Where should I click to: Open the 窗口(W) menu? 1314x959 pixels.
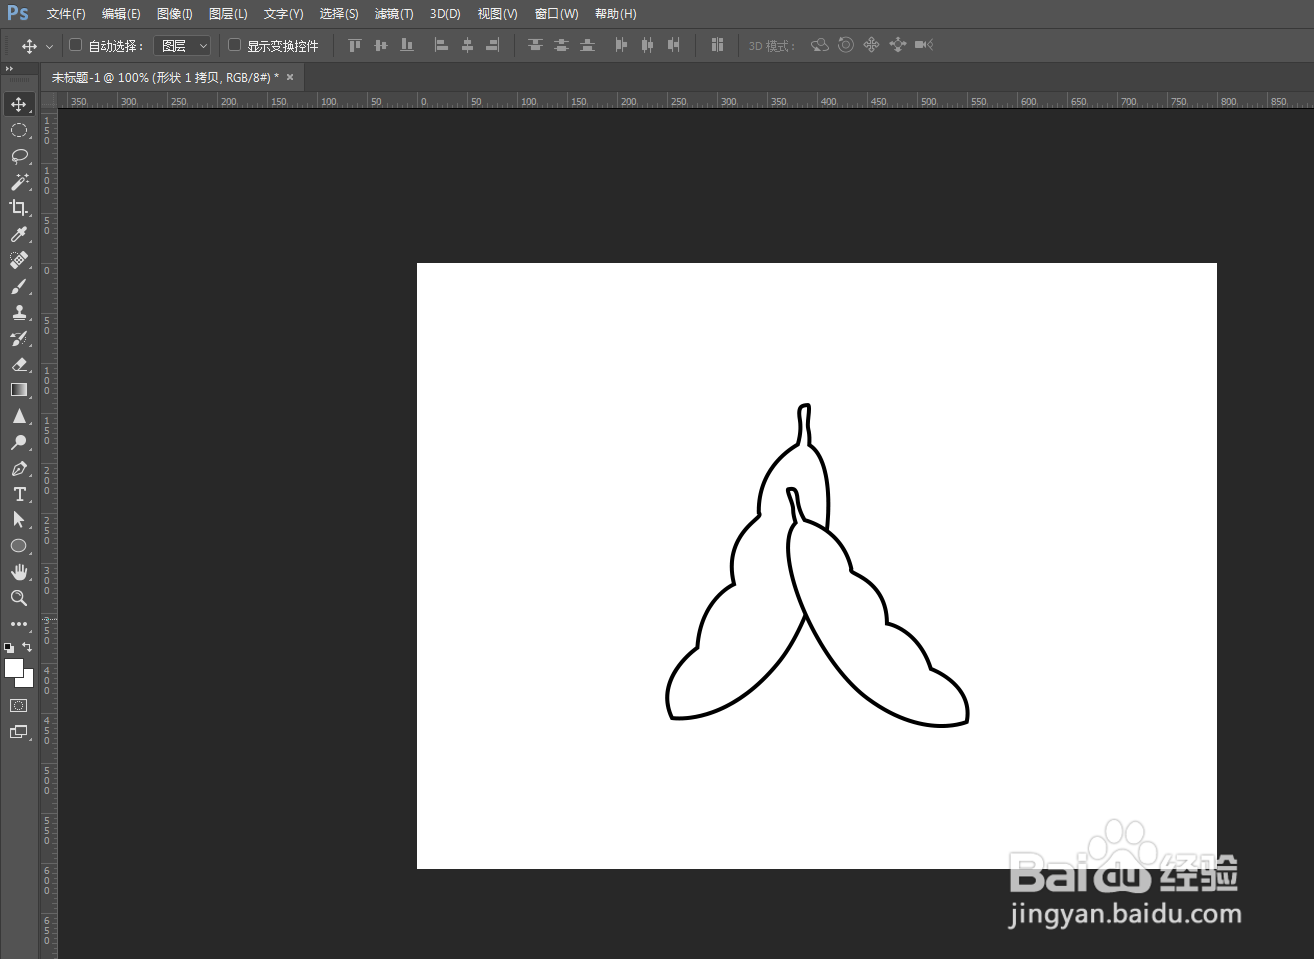tap(556, 14)
